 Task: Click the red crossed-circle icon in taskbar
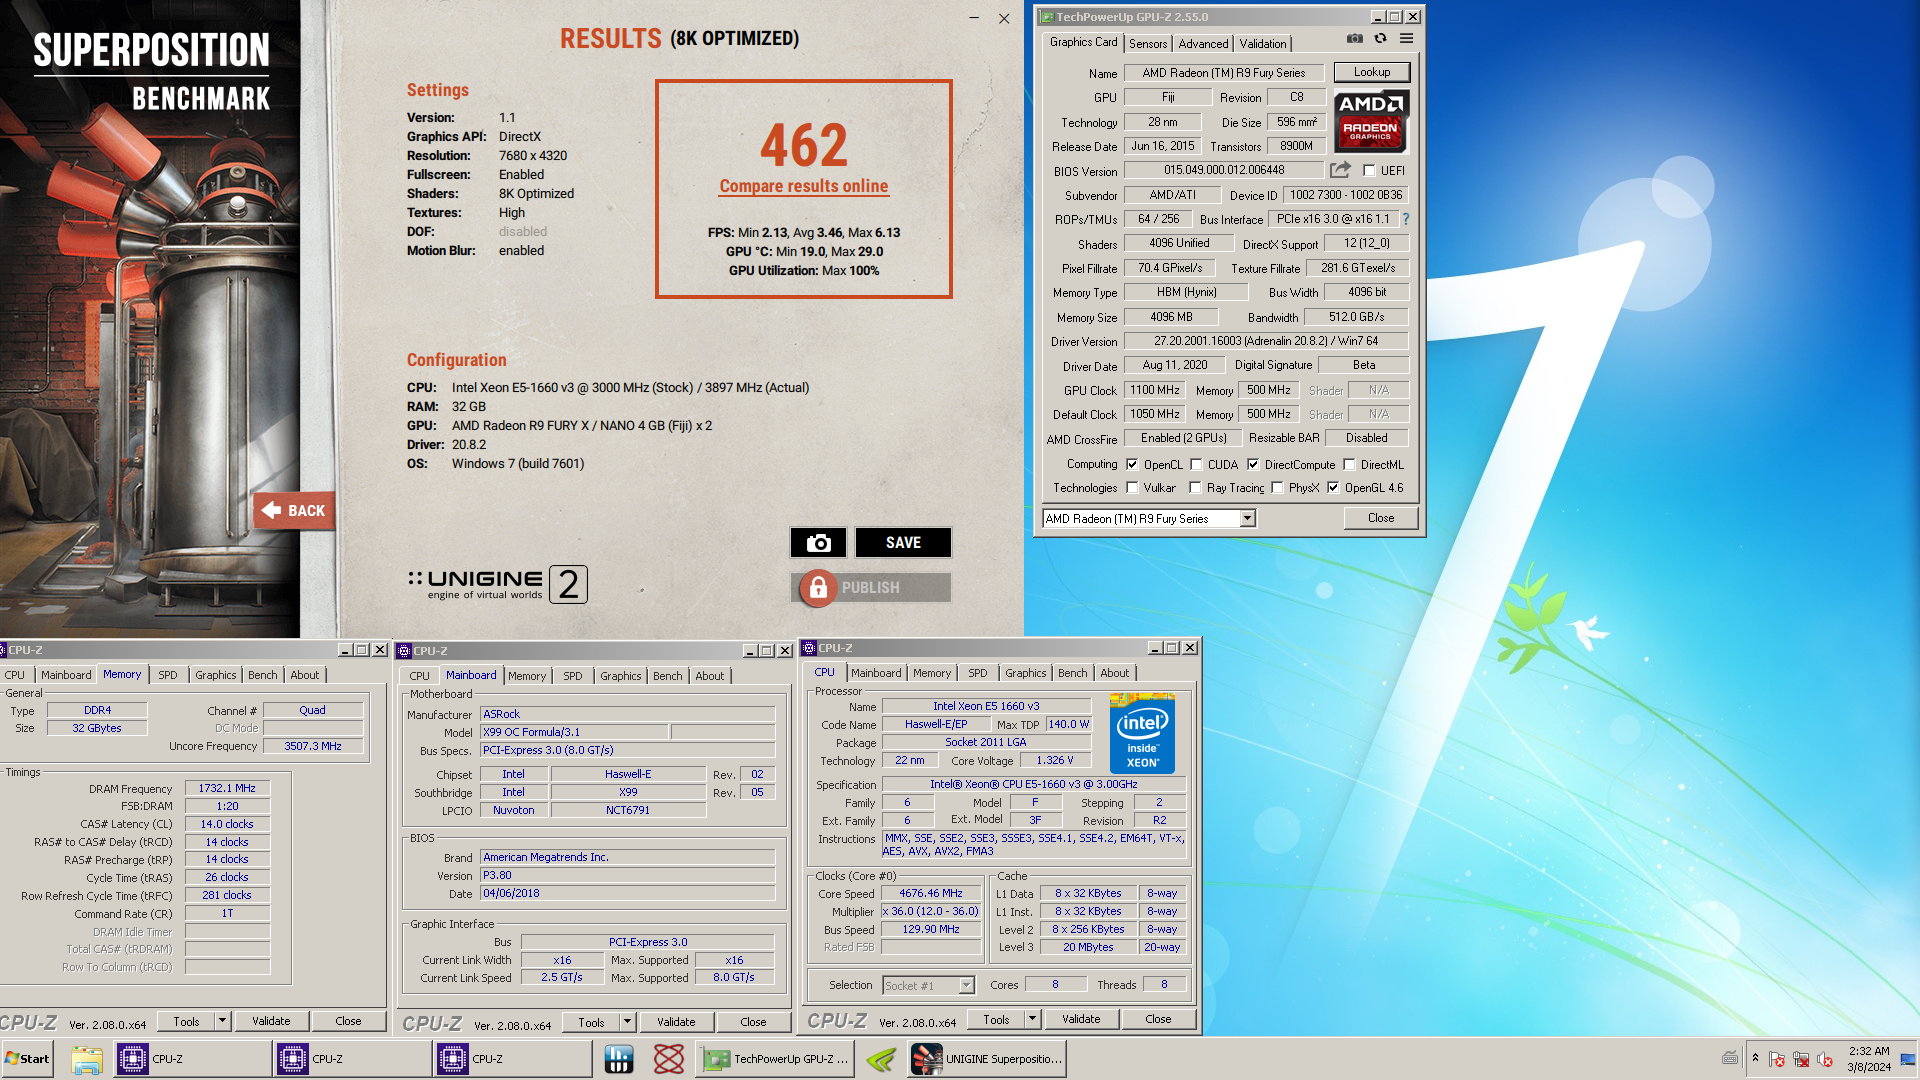coord(668,1059)
